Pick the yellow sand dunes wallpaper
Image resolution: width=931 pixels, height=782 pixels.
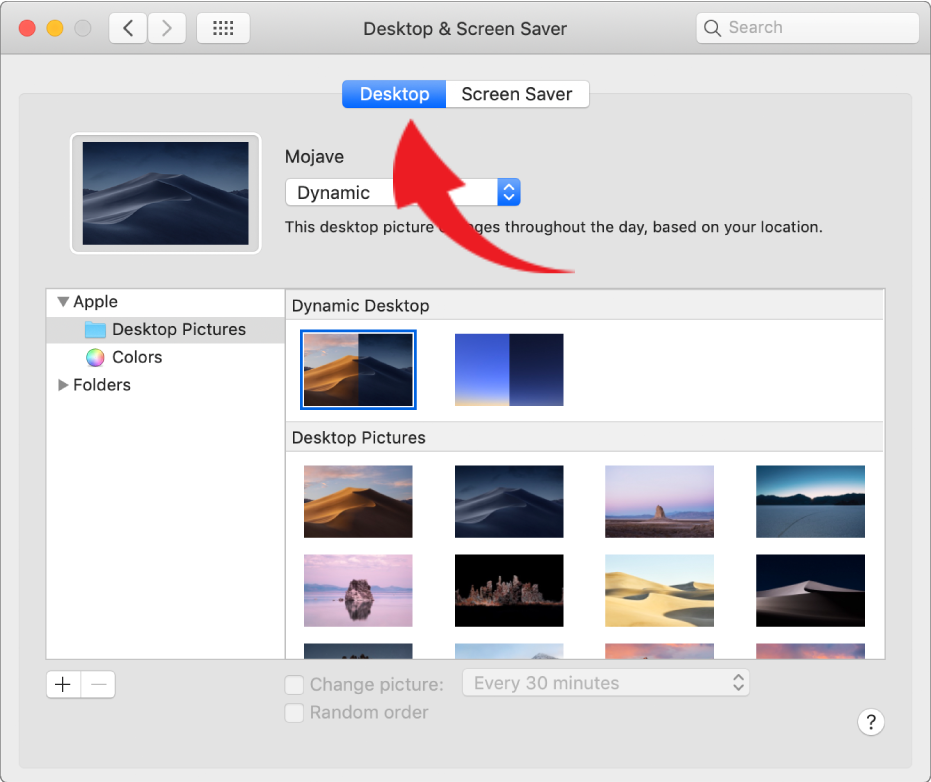pyautogui.click(x=659, y=590)
